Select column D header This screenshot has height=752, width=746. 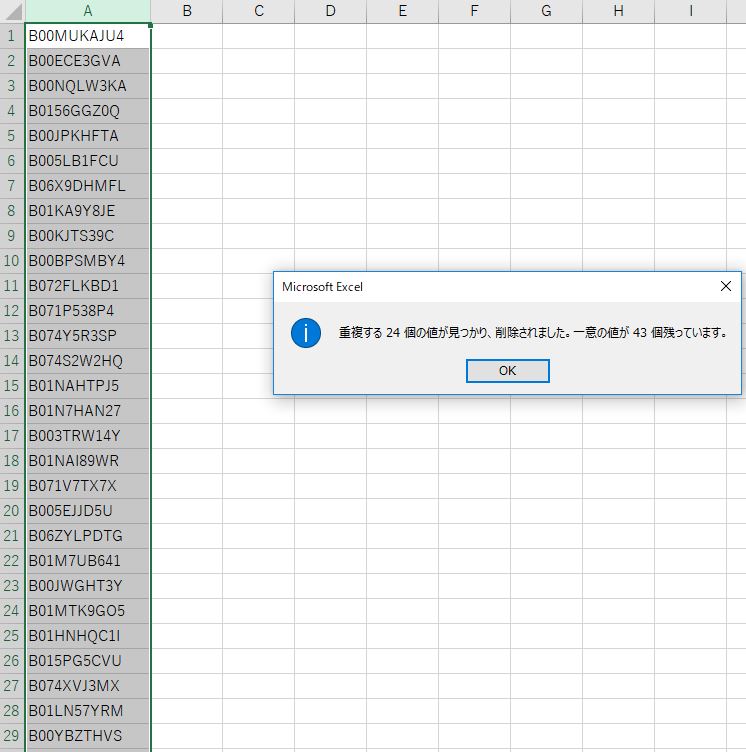(331, 11)
